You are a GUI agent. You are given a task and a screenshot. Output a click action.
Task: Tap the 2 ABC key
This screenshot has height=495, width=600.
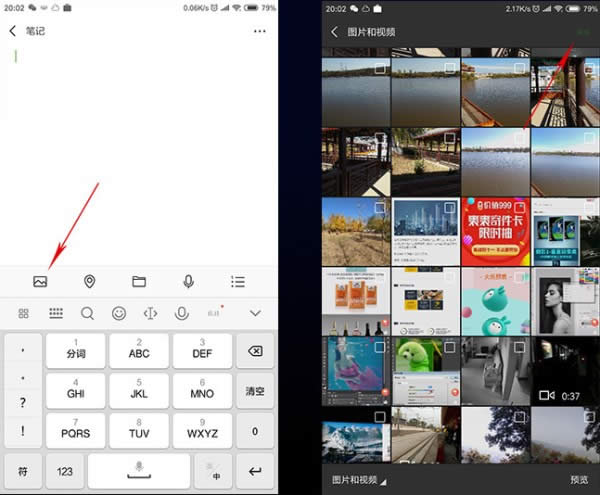tap(139, 351)
